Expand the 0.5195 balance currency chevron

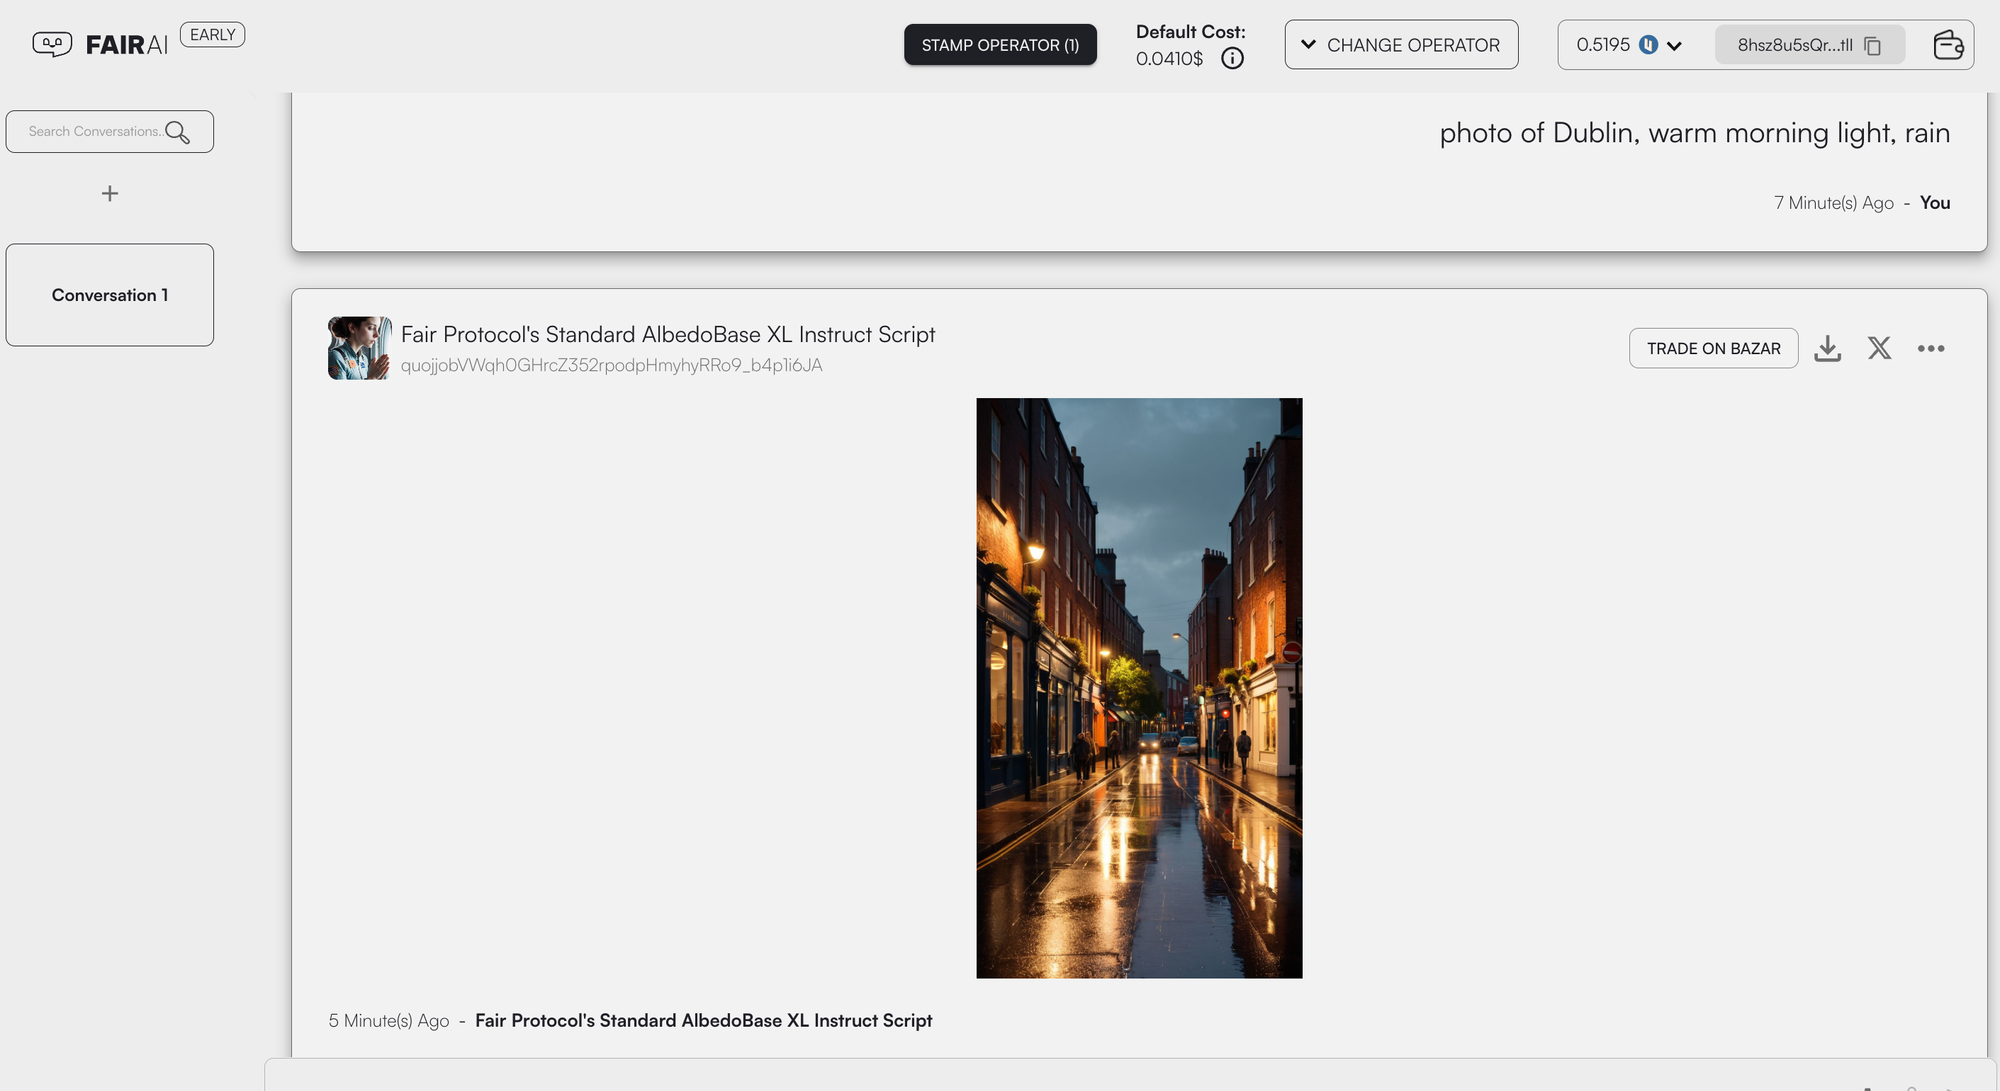[1674, 46]
